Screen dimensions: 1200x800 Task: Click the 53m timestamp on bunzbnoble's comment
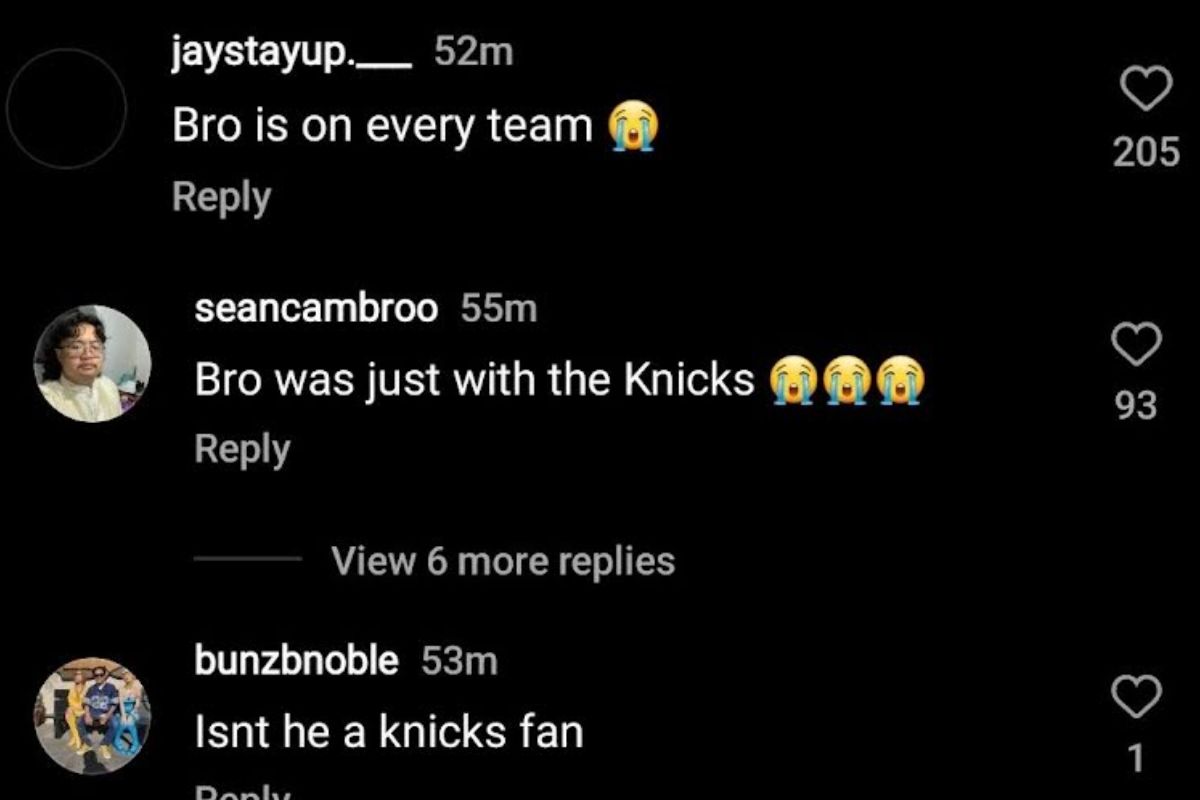[x=460, y=661]
